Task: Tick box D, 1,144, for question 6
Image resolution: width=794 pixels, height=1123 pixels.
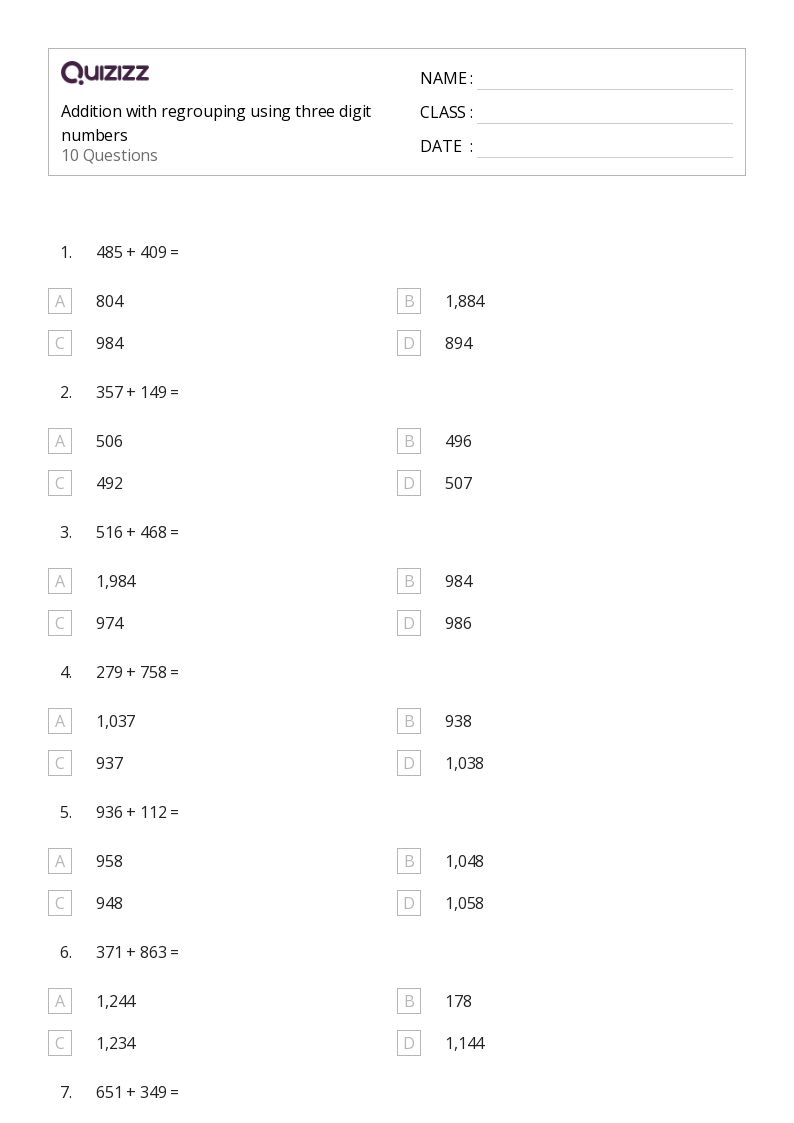Action: click(409, 1043)
